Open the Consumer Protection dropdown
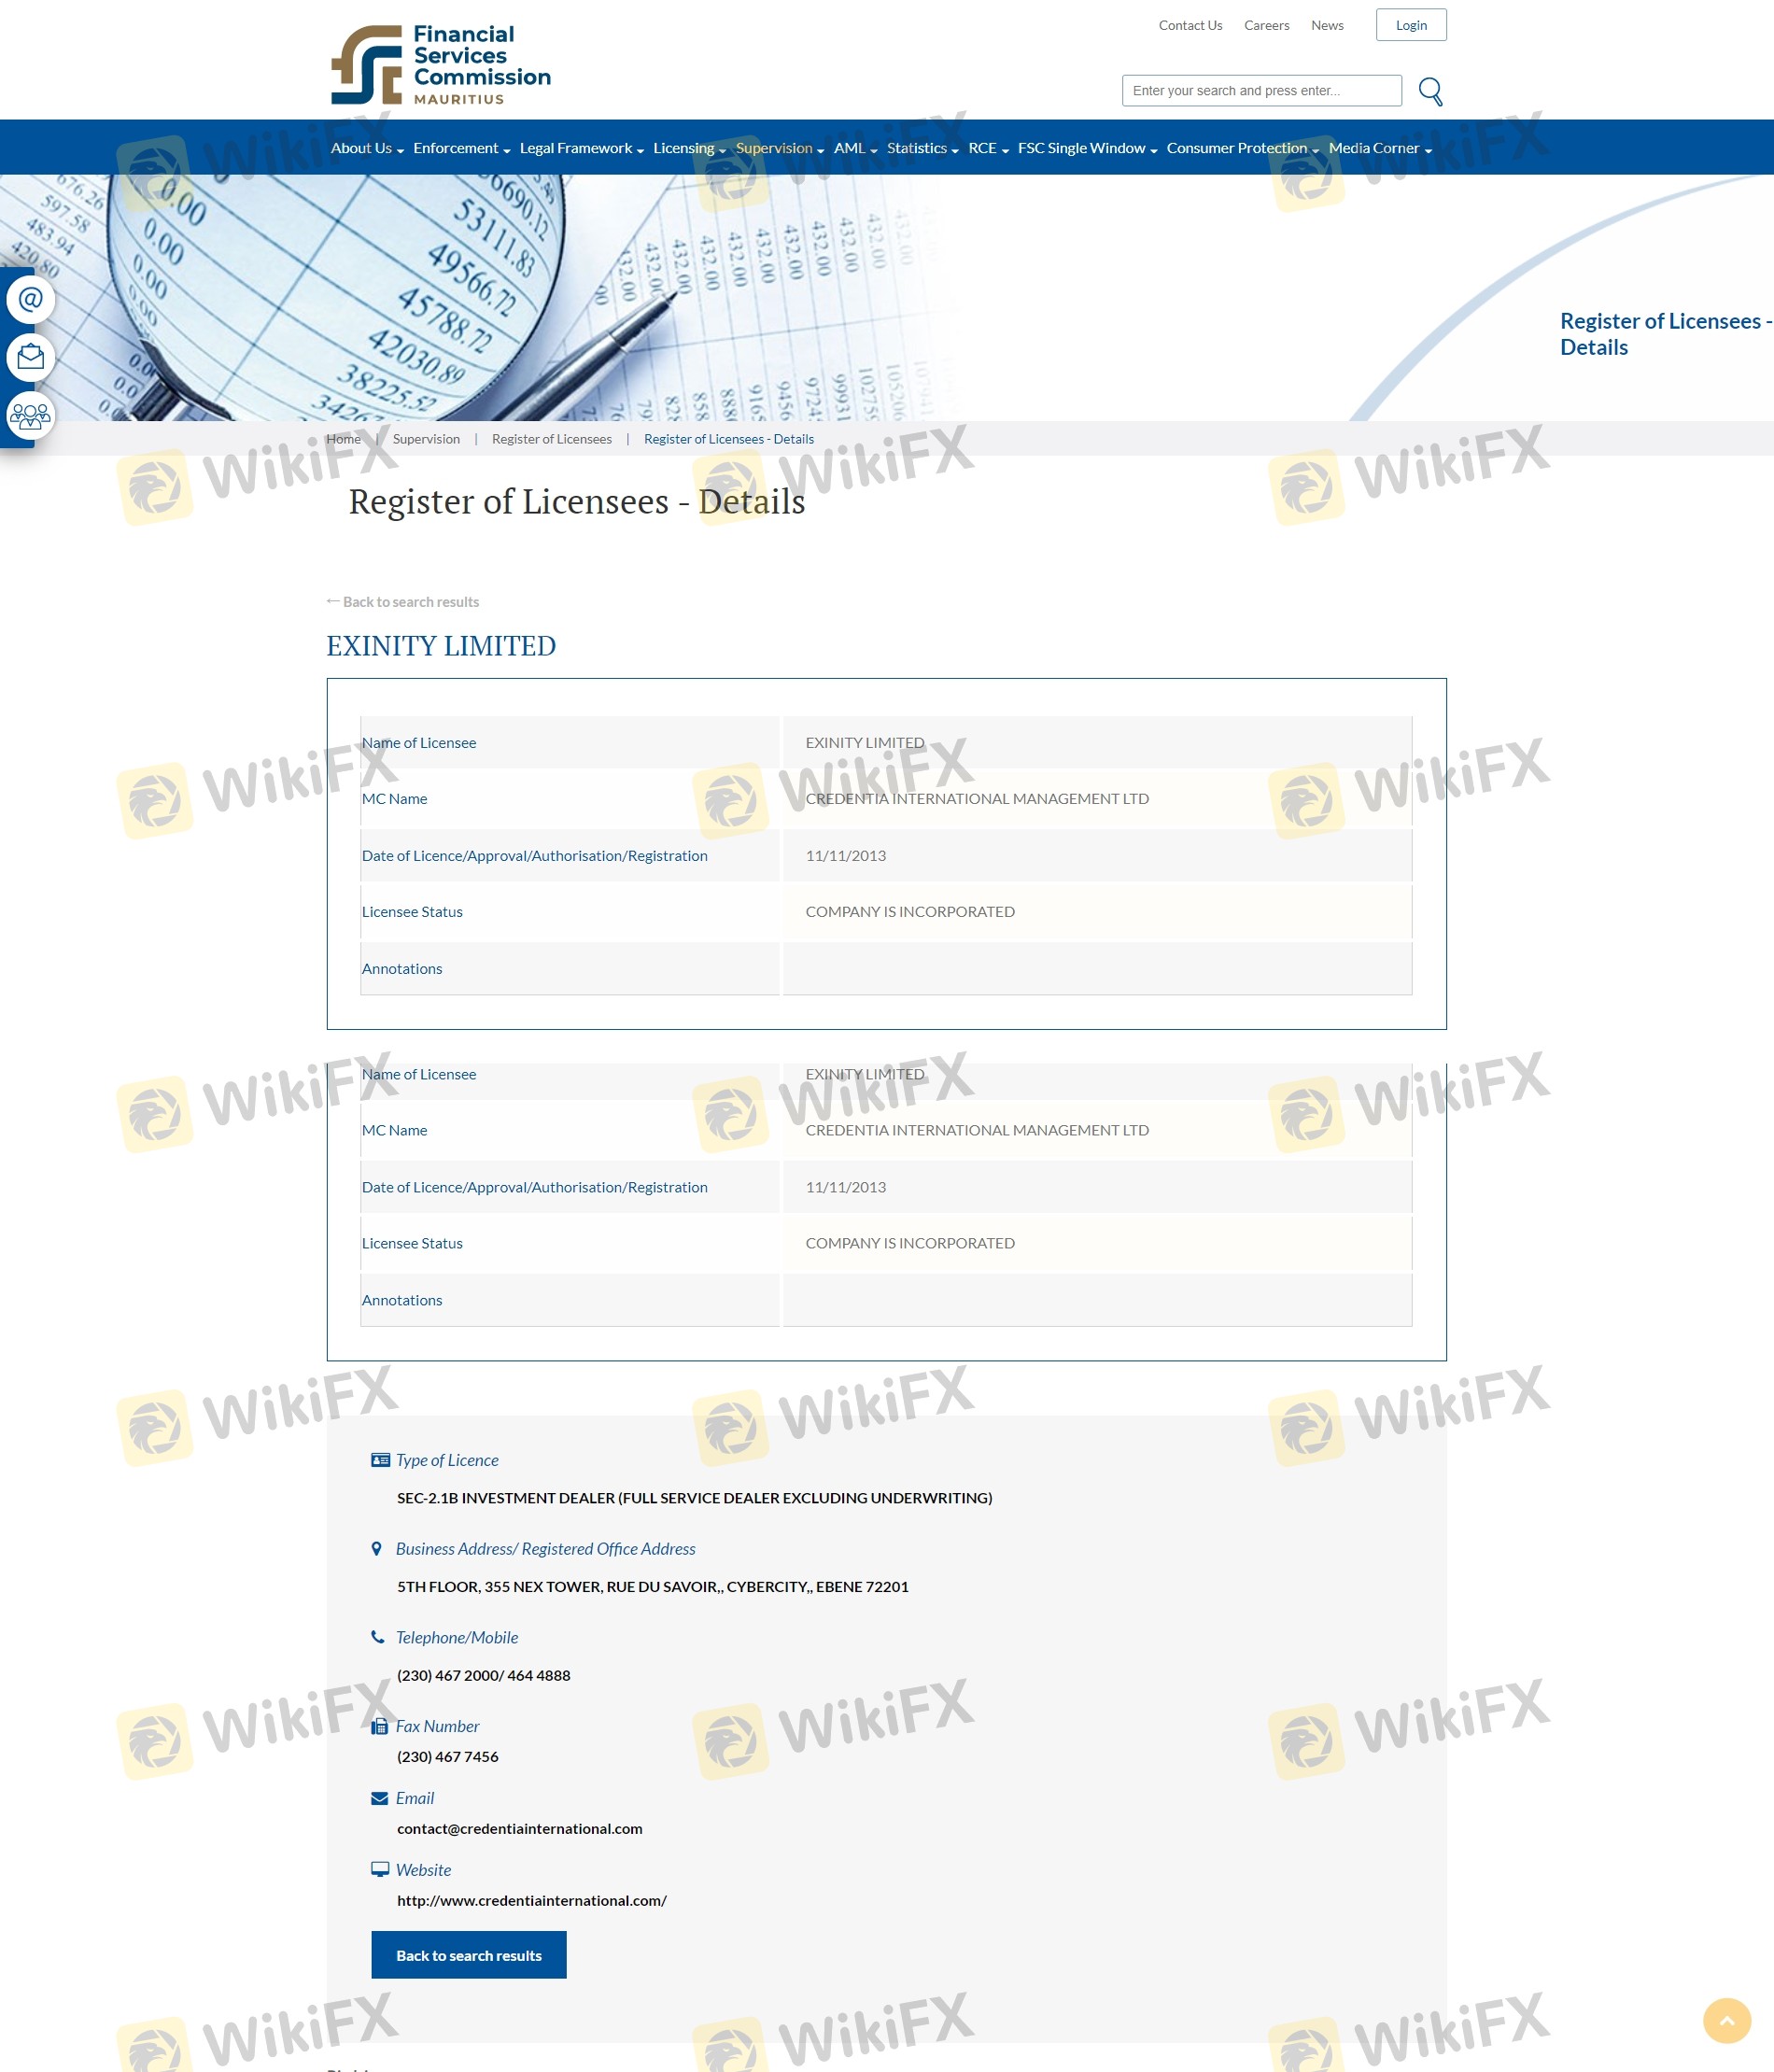The image size is (1774, 2072). tap(1242, 148)
